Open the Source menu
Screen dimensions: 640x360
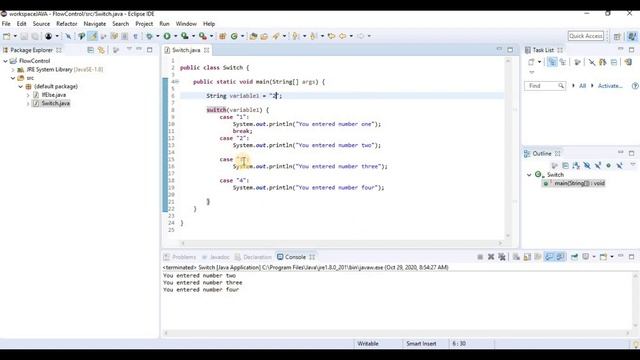click(x=41, y=24)
